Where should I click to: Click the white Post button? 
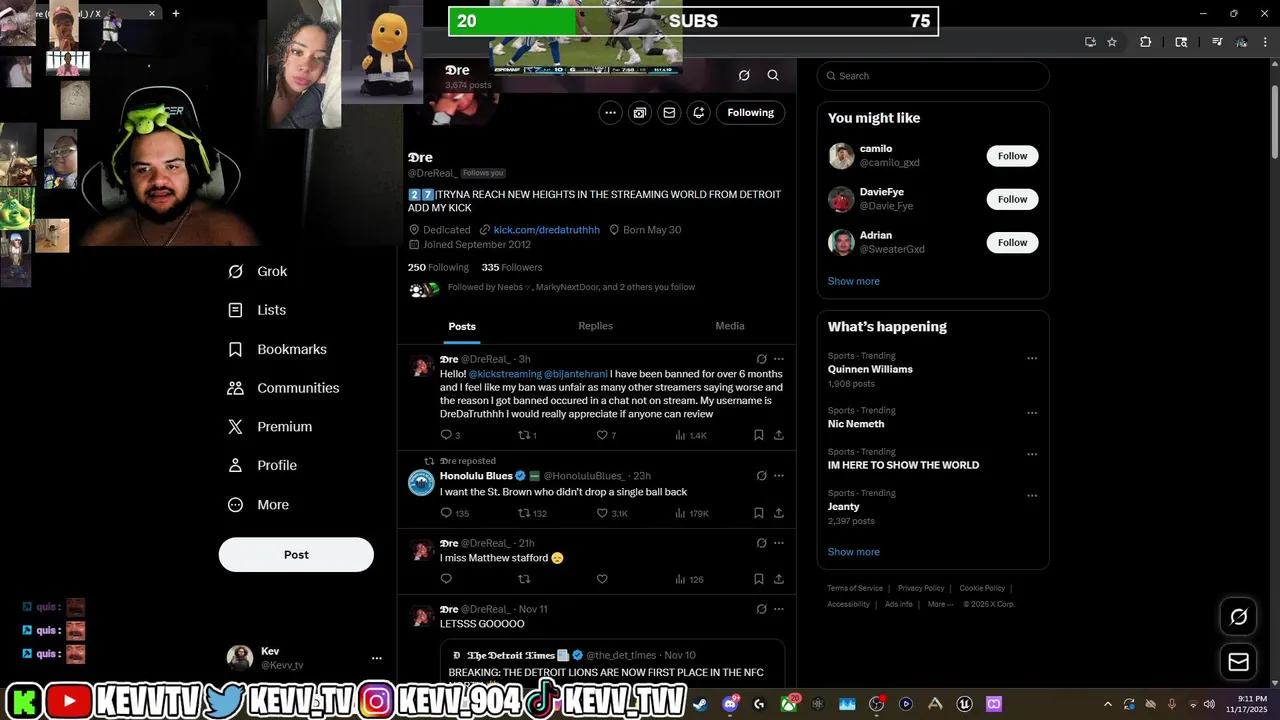(x=296, y=555)
